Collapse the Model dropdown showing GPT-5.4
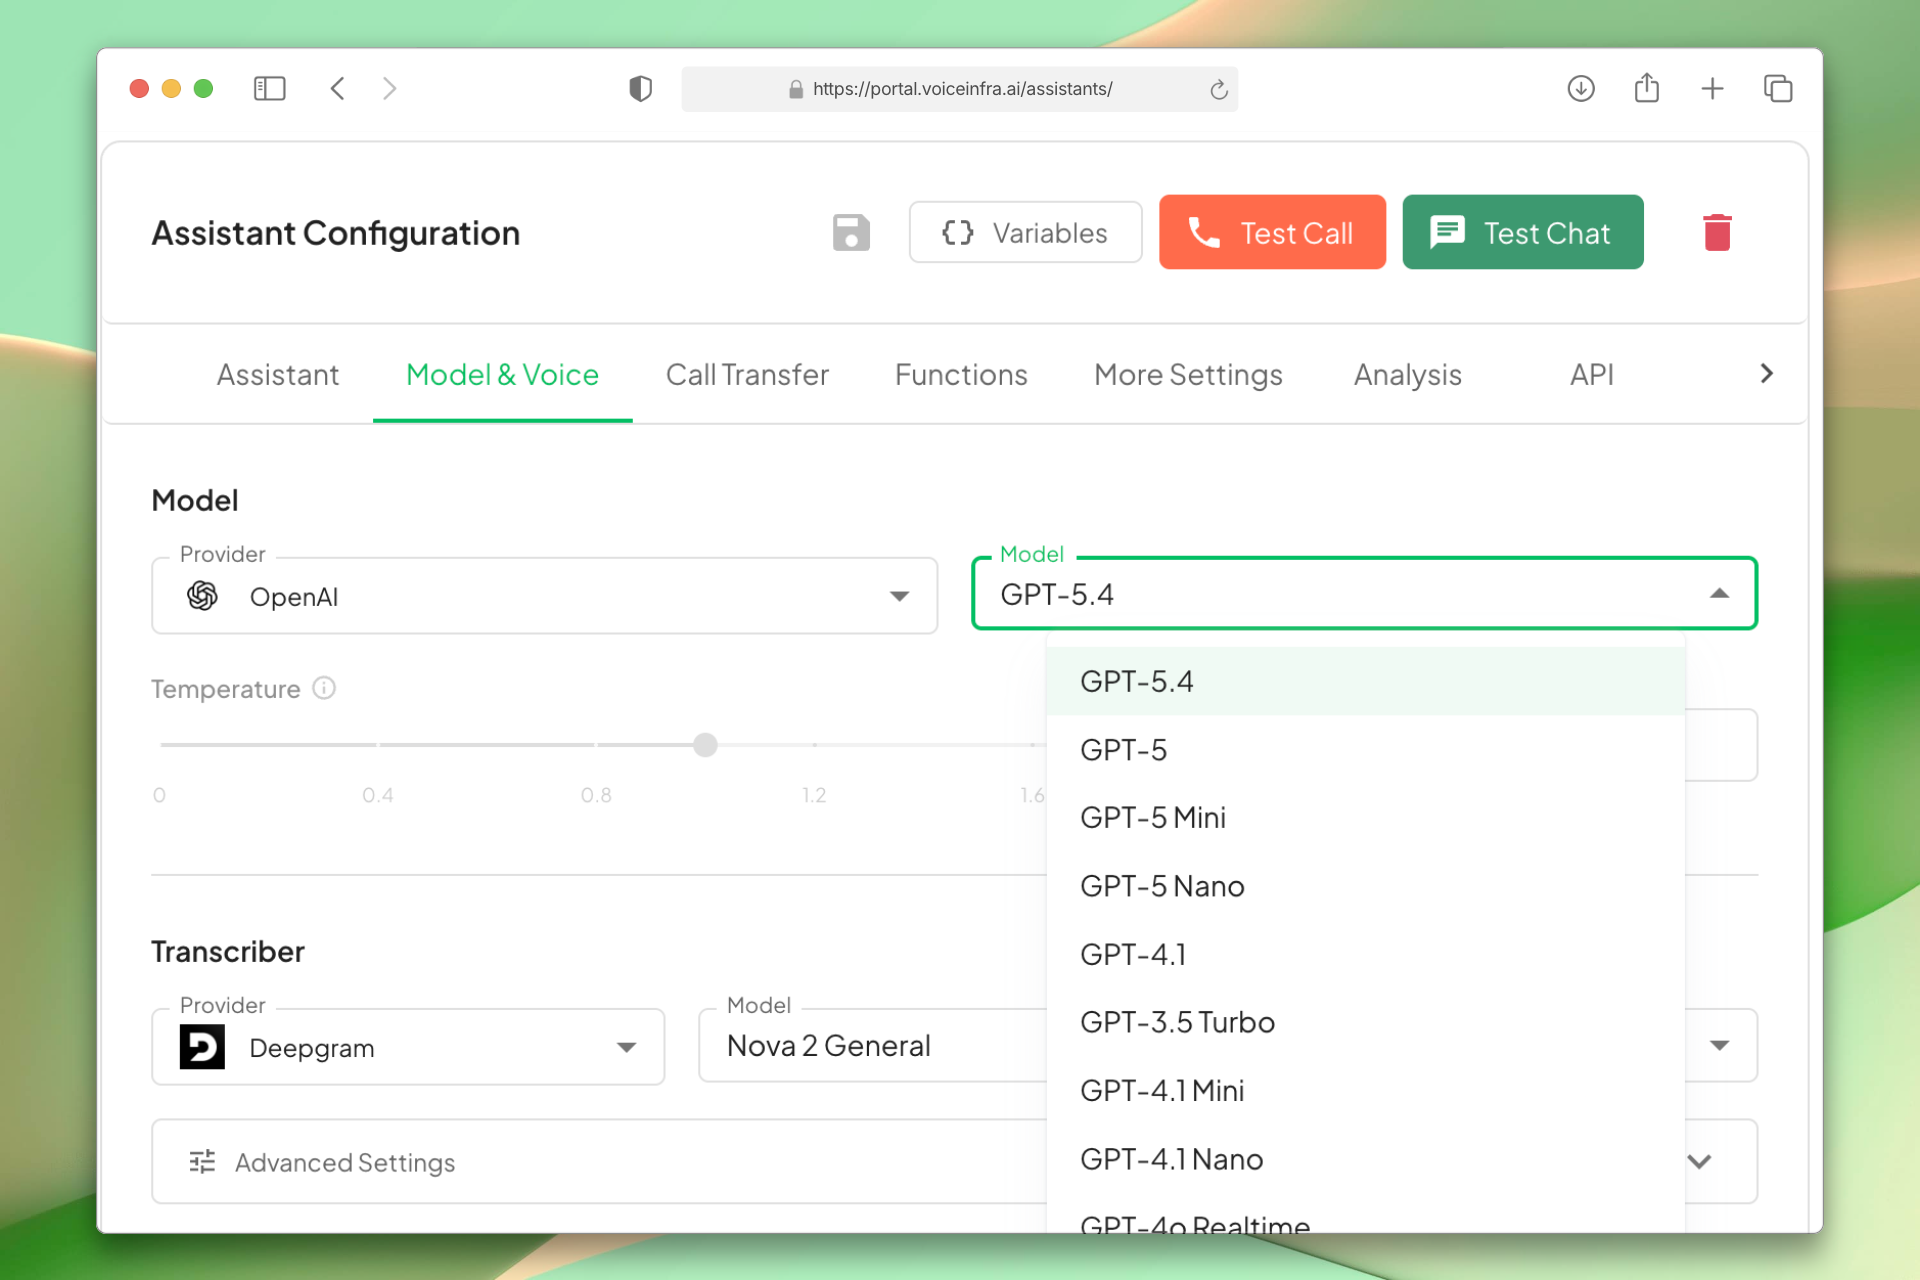Image resolution: width=1920 pixels, height=1280 pixels. pos(1364,594)
